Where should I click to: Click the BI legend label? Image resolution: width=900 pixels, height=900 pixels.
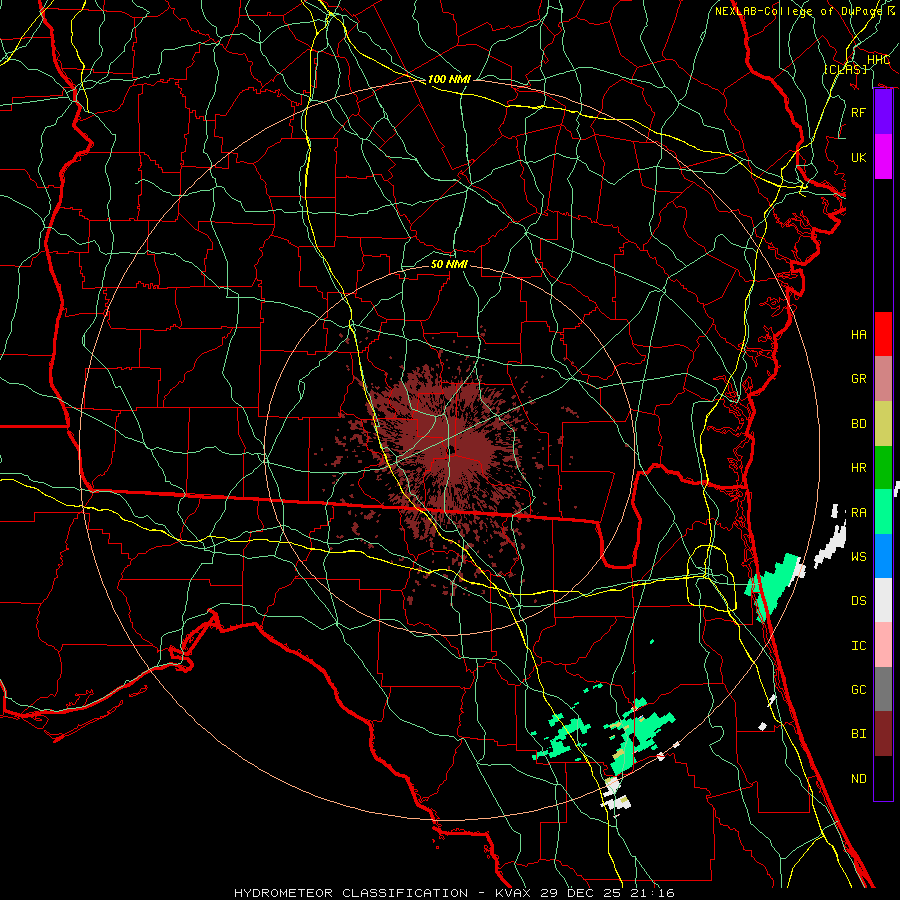click(x=859, y=734)
